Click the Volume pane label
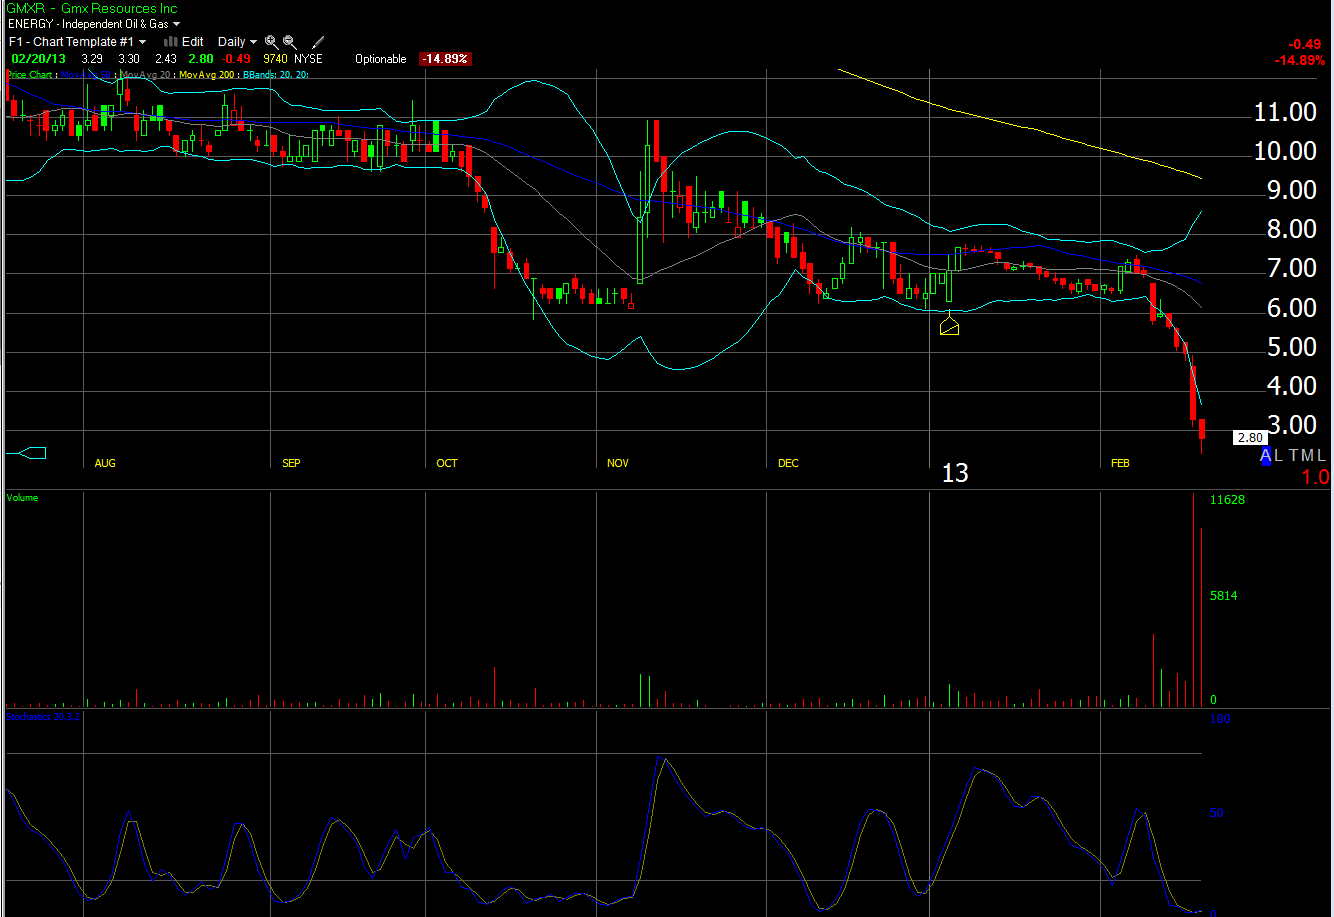This screenshot has height=917, width=1334. [x=22, y=498]
